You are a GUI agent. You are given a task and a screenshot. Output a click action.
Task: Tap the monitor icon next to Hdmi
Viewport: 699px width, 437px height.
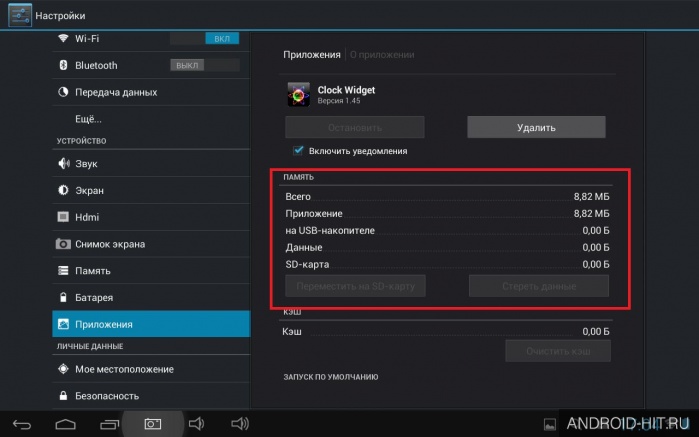pyautogui.click(x=63, y=217)
